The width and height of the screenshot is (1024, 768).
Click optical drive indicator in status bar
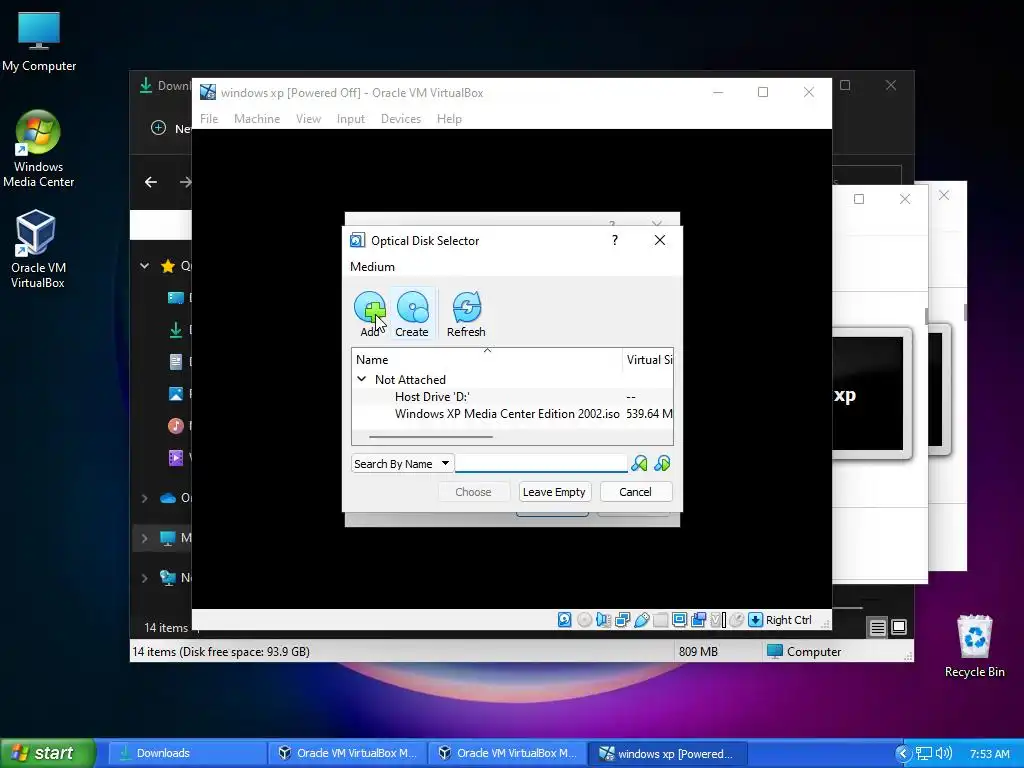pos(584,620)
